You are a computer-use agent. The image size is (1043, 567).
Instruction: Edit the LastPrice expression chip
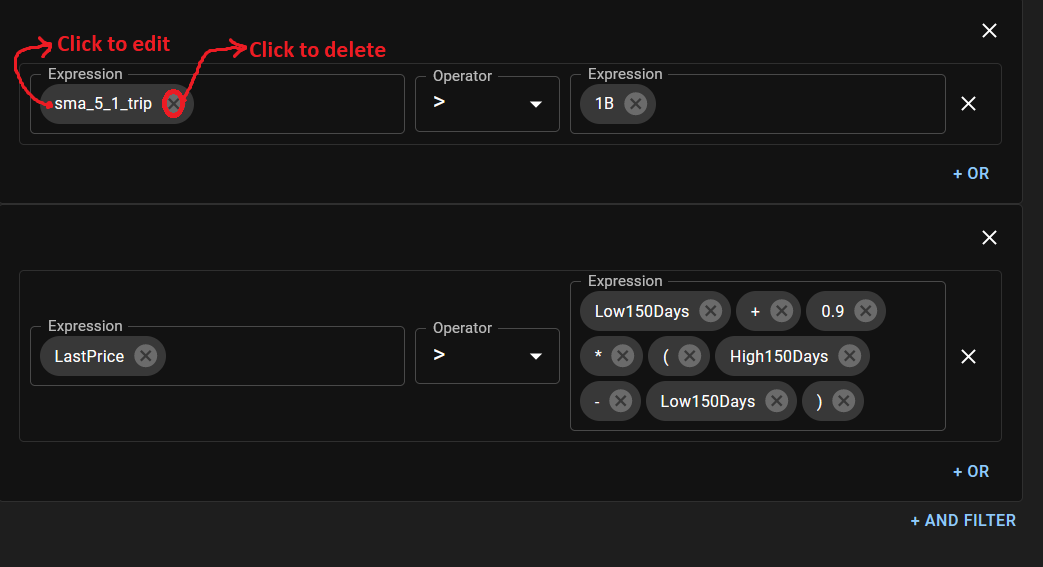(x=89, y=356)
